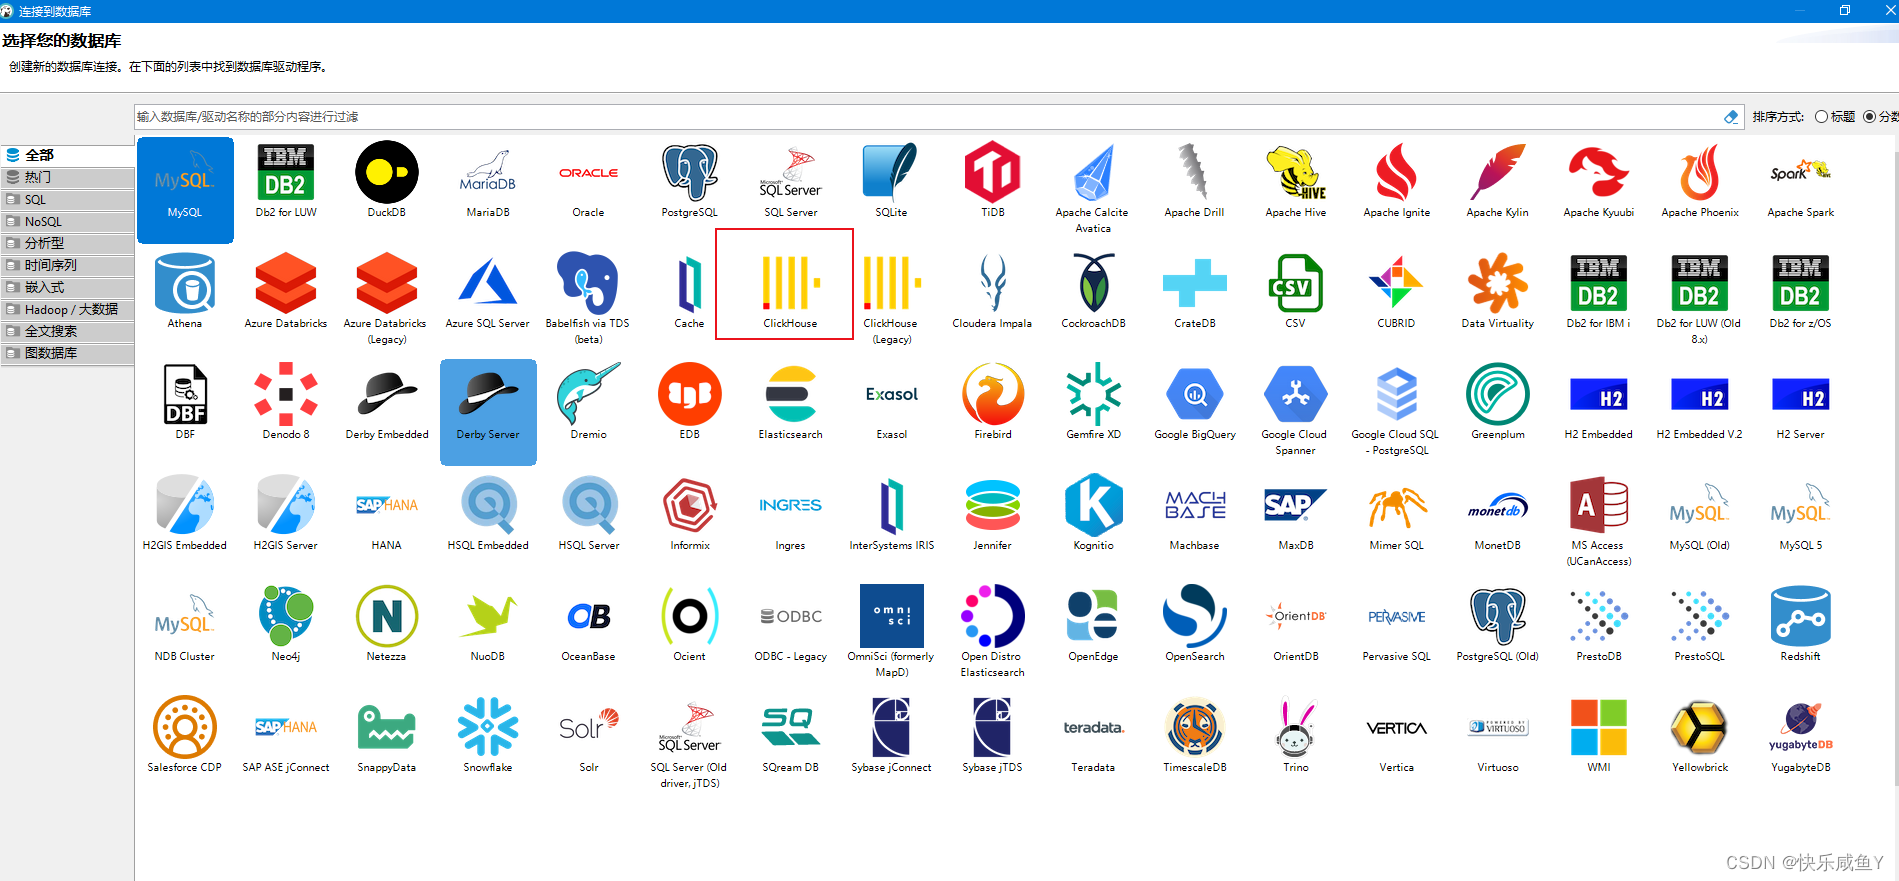Switch to the 嵌入式 category
The image size is (1899, 881).
68,287
